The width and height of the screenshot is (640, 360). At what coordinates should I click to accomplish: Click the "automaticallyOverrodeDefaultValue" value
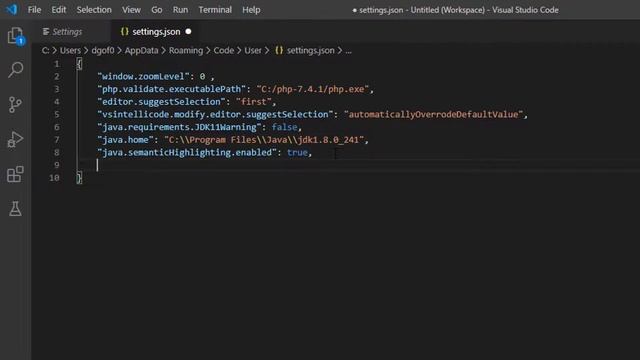pyautogui.click(x=433, y=115)
